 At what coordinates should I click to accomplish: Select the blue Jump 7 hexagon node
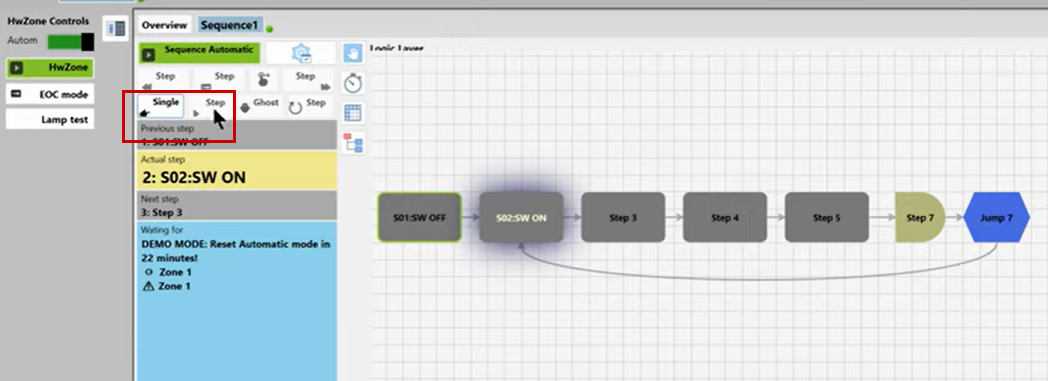coord(997,218)
